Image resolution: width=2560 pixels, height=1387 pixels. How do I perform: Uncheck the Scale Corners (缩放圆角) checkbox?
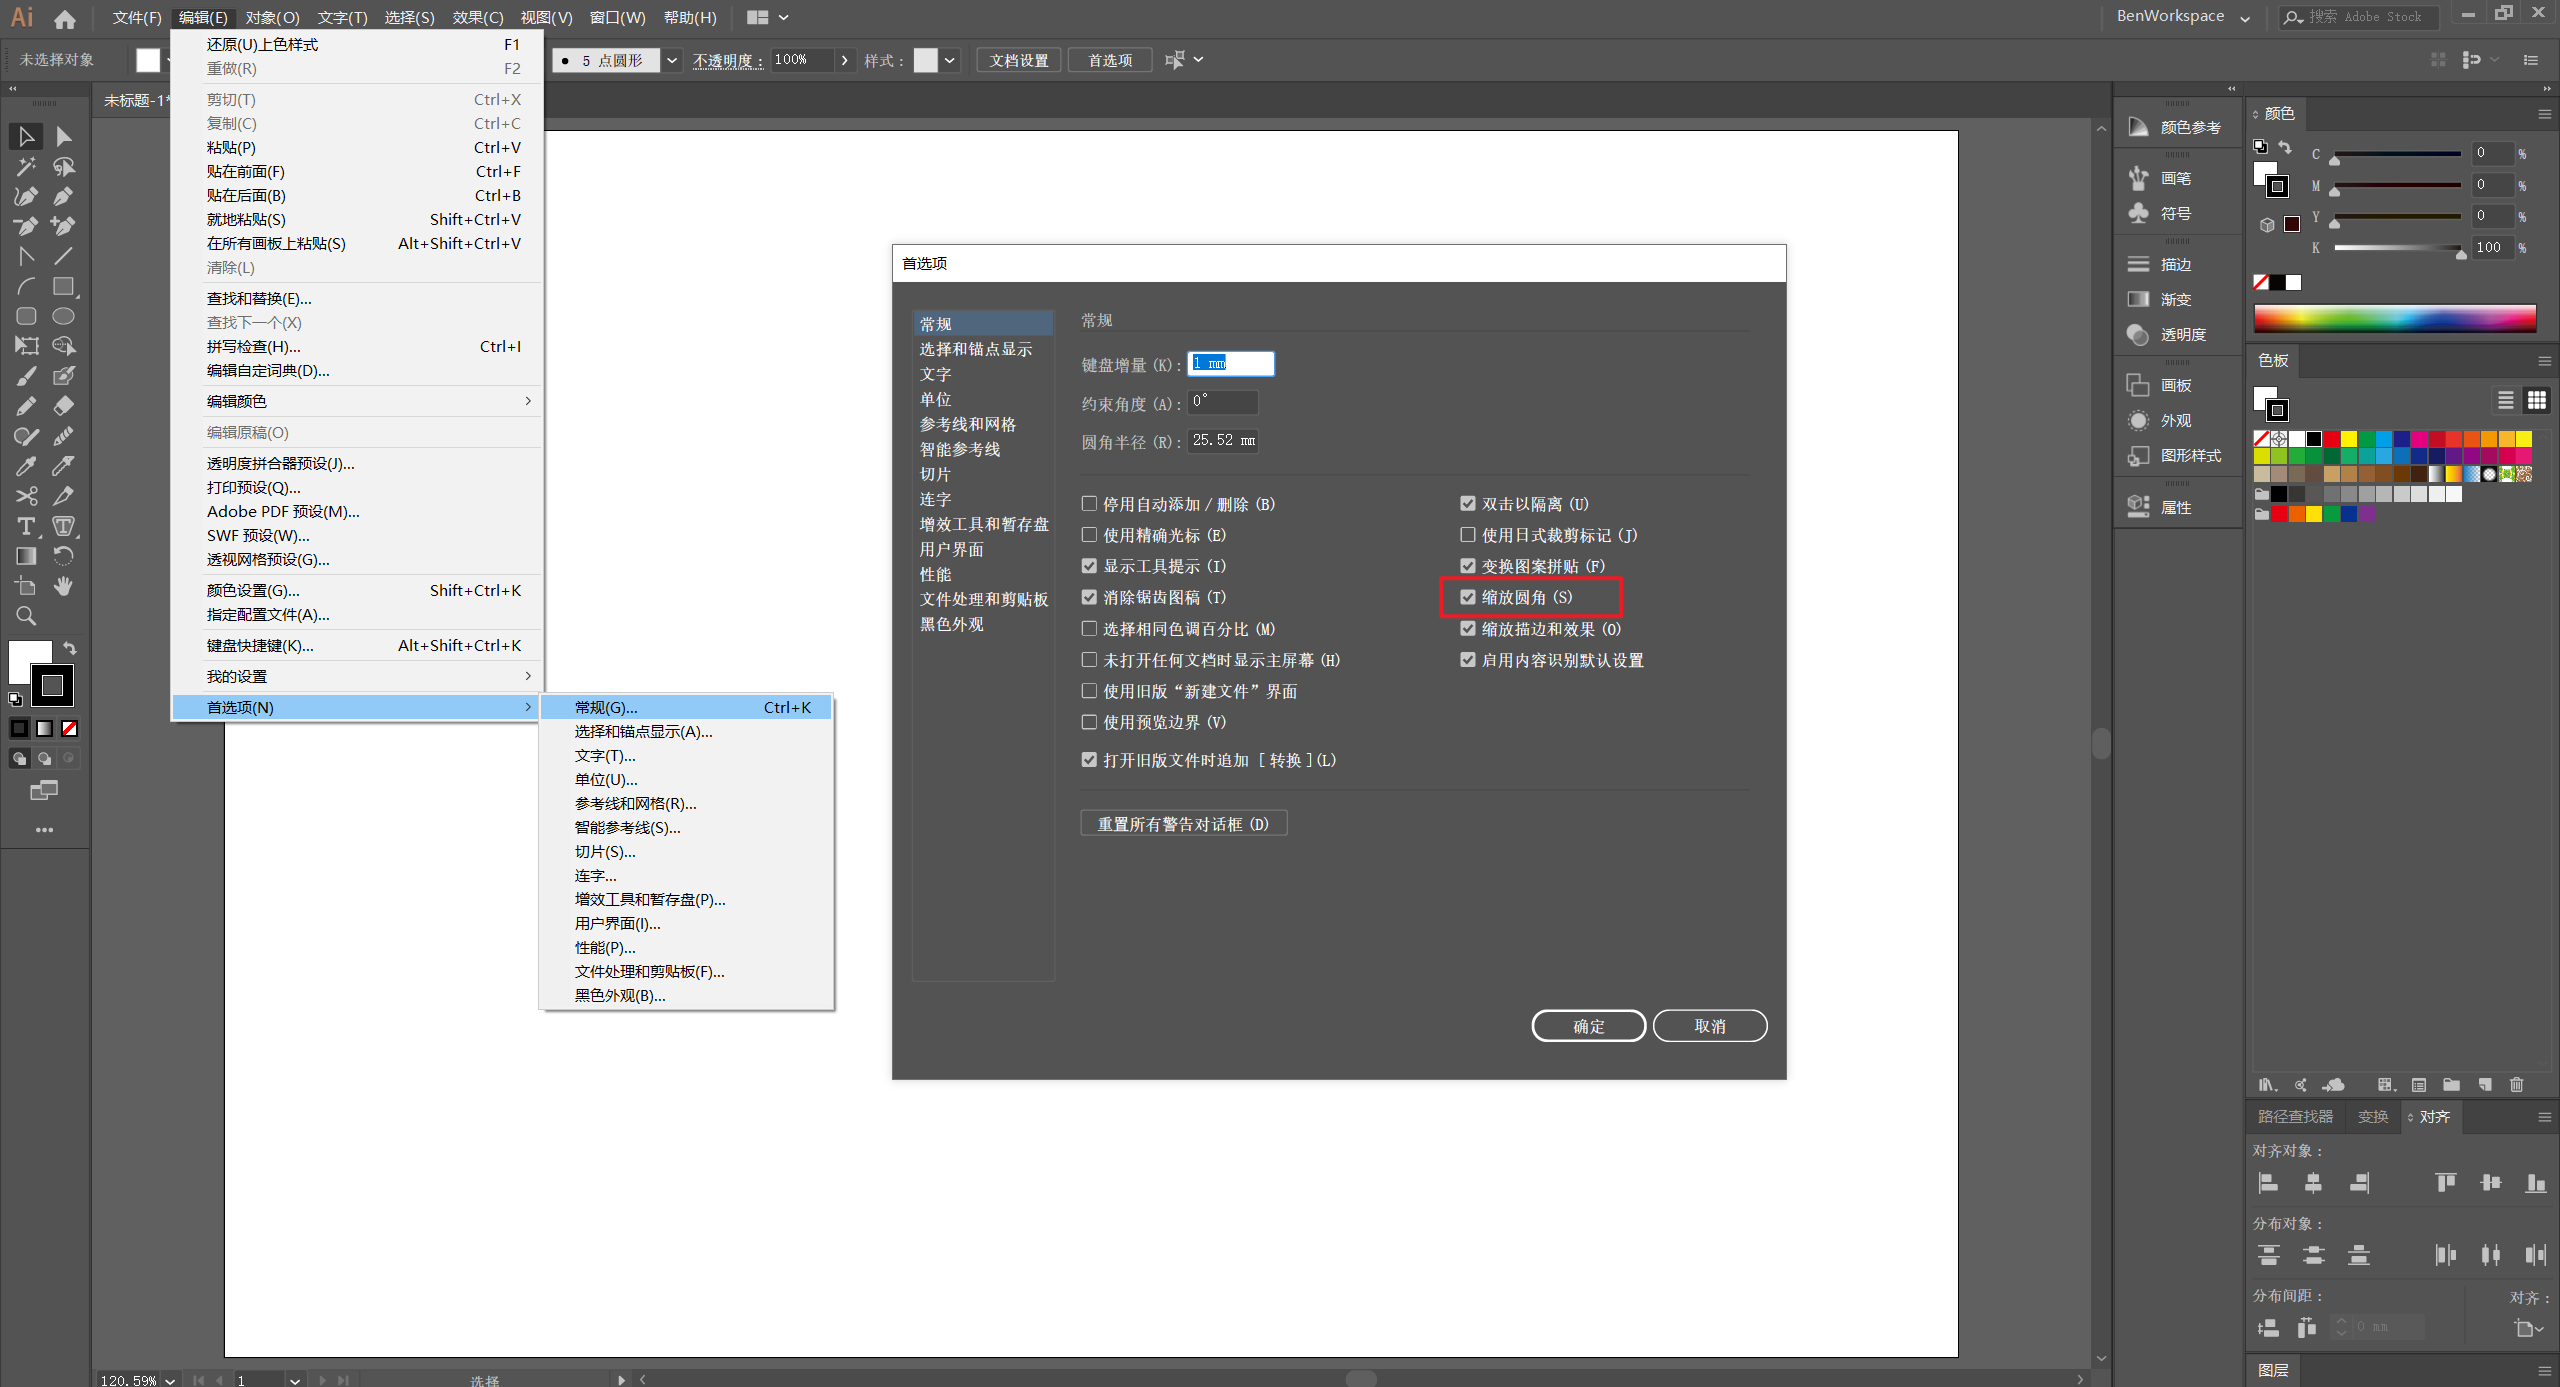[1468, 597]
